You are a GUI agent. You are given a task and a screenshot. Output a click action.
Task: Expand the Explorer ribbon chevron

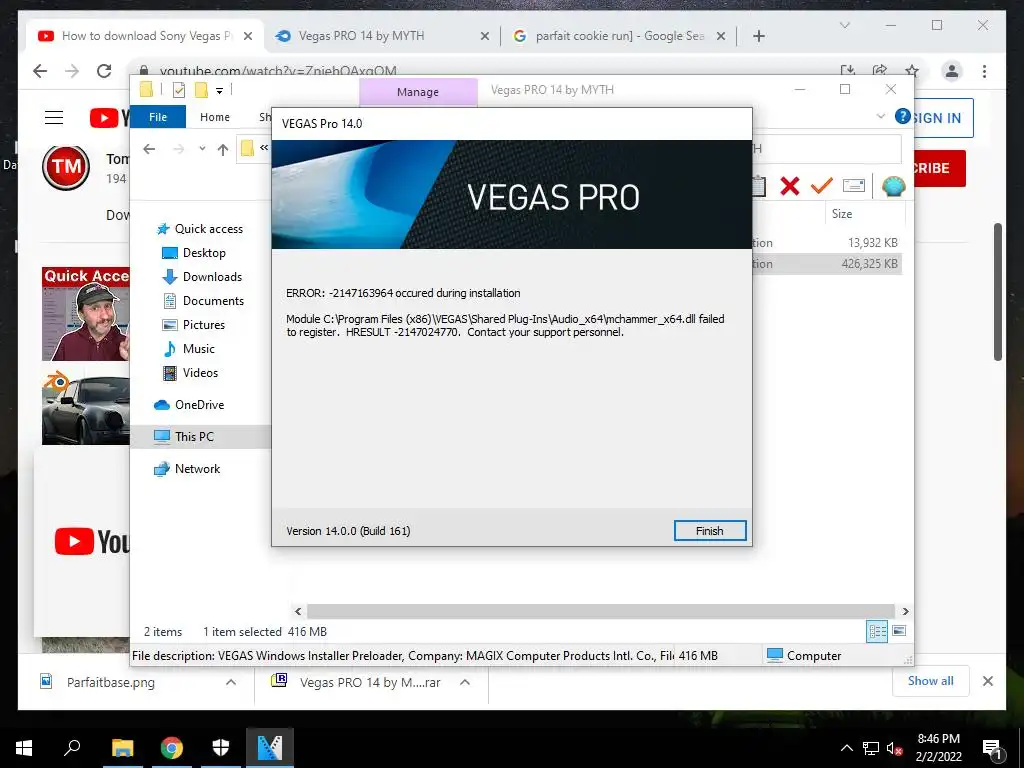coord(880,116)
